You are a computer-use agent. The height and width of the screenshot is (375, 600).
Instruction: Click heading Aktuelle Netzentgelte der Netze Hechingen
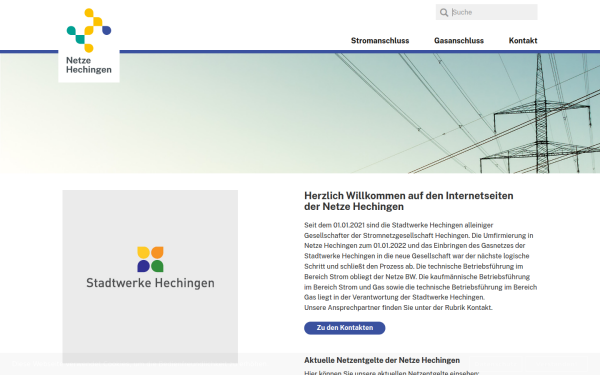point(382,360)
